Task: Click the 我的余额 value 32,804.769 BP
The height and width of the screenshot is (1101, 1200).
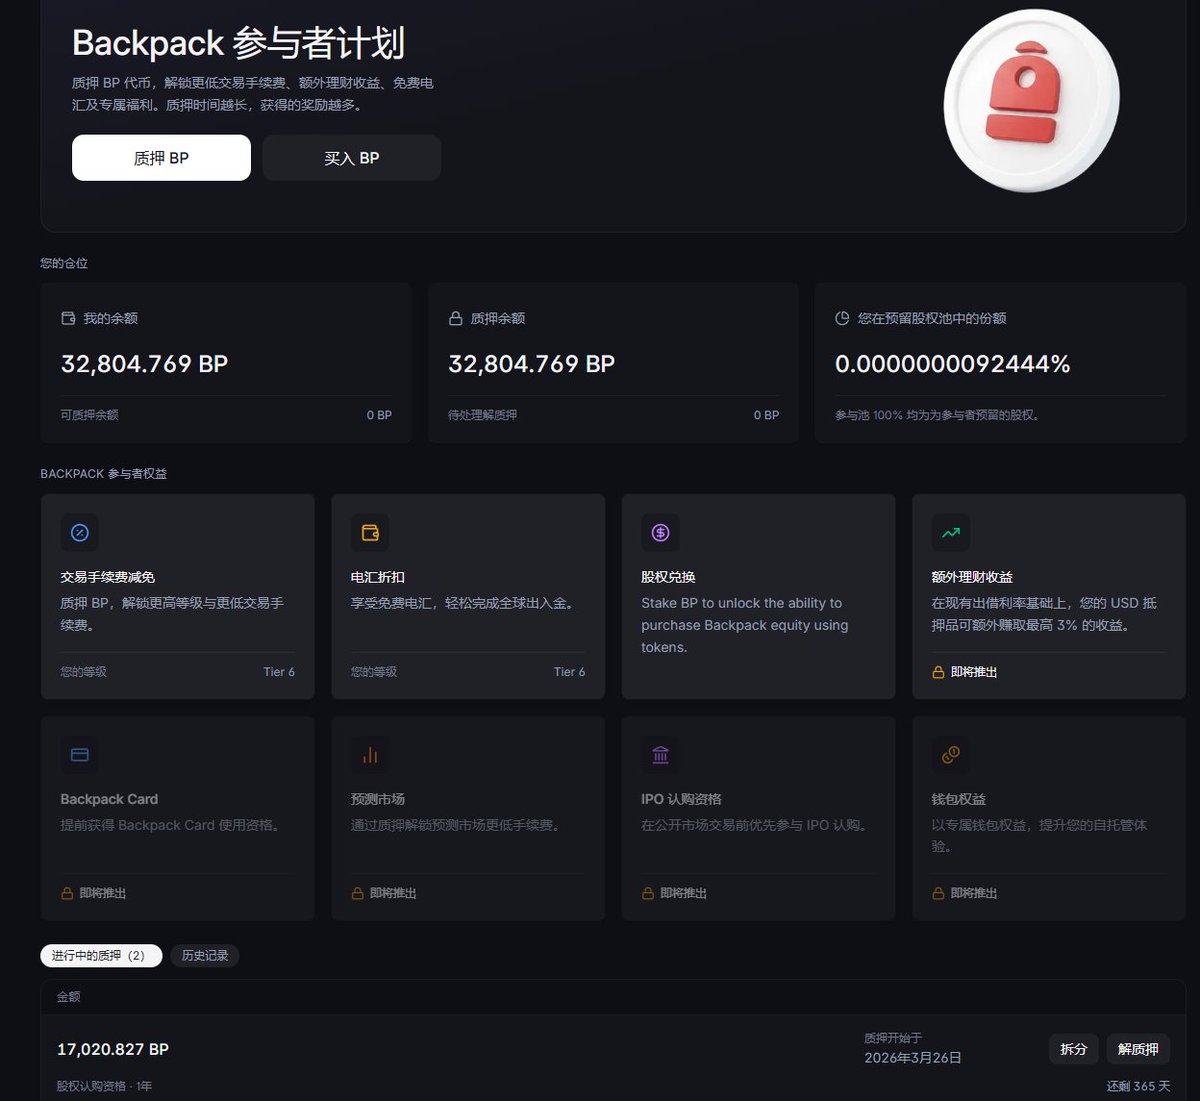Action: [x=145, y=364]
